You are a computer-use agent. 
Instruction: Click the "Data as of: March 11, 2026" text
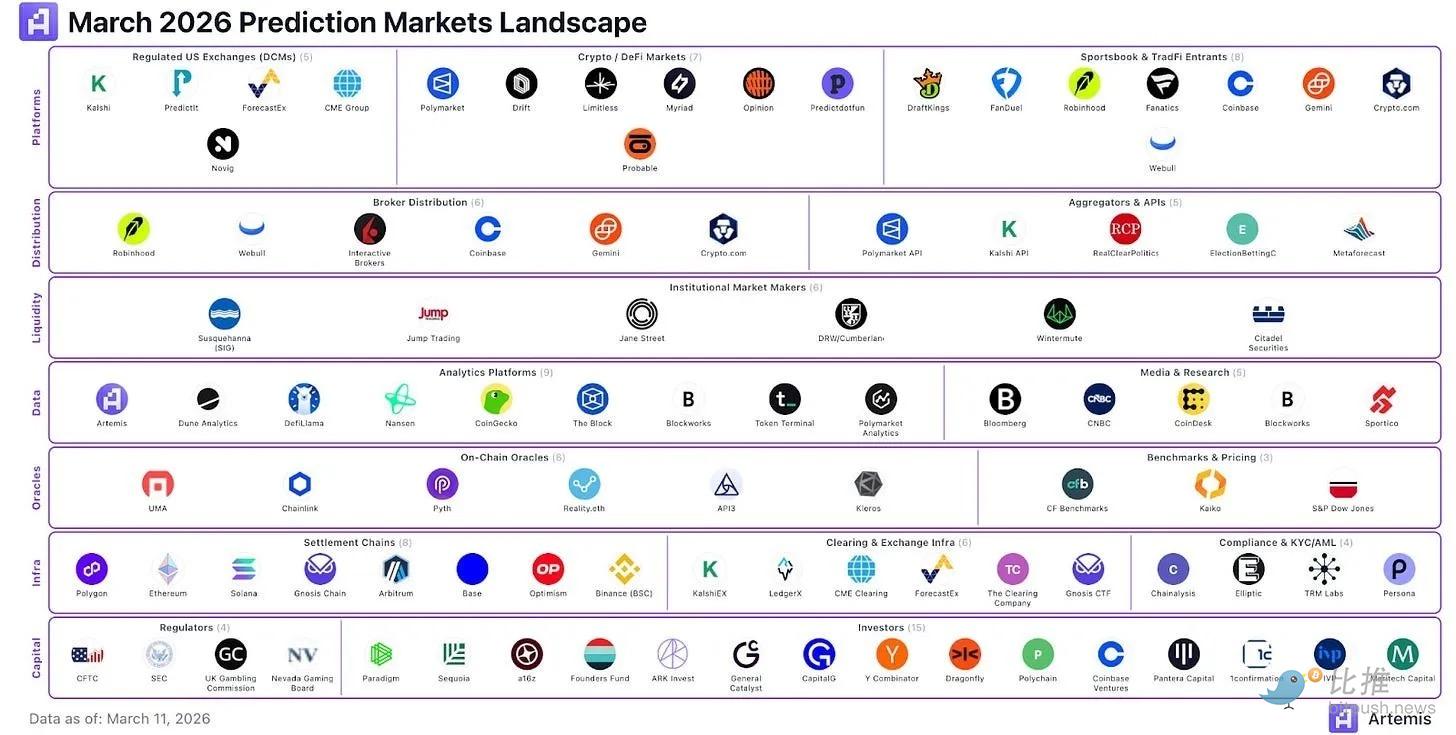(120, 718)
